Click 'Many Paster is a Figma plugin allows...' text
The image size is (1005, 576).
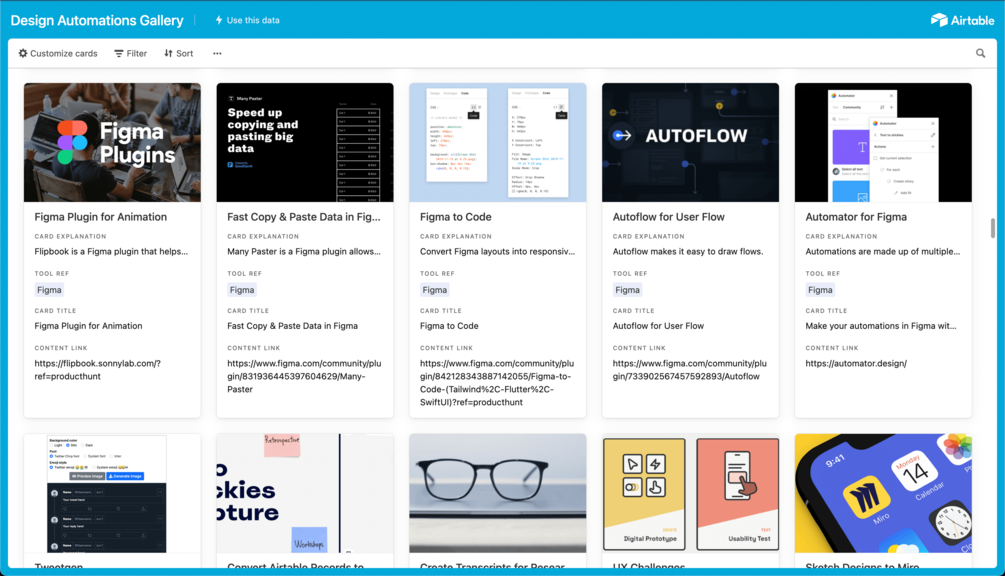click(x=304, y=252)
